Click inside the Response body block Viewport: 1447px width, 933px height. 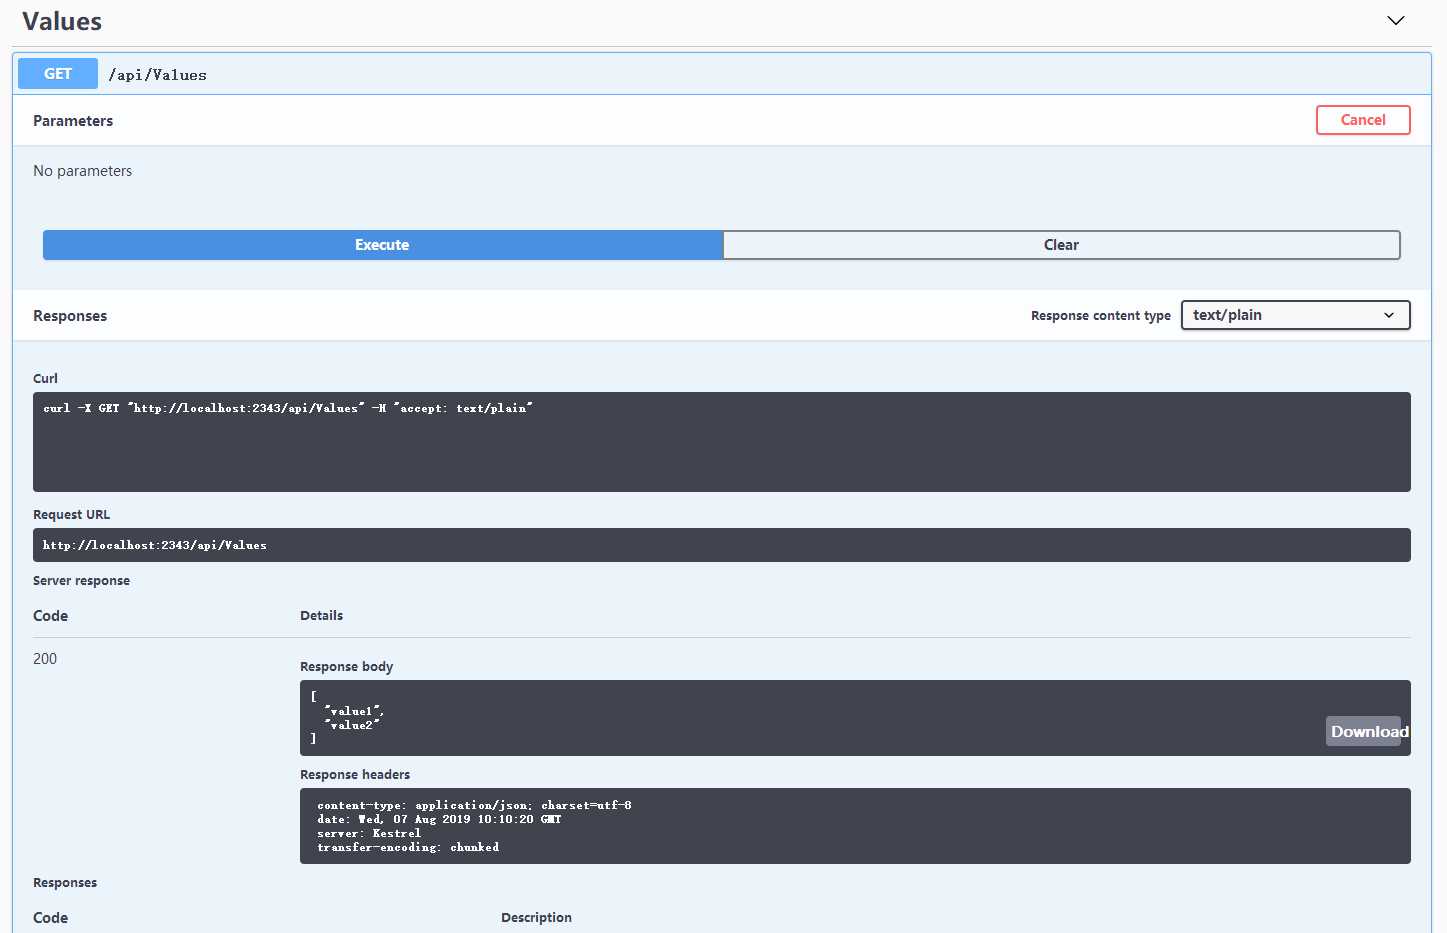point(855,718)
